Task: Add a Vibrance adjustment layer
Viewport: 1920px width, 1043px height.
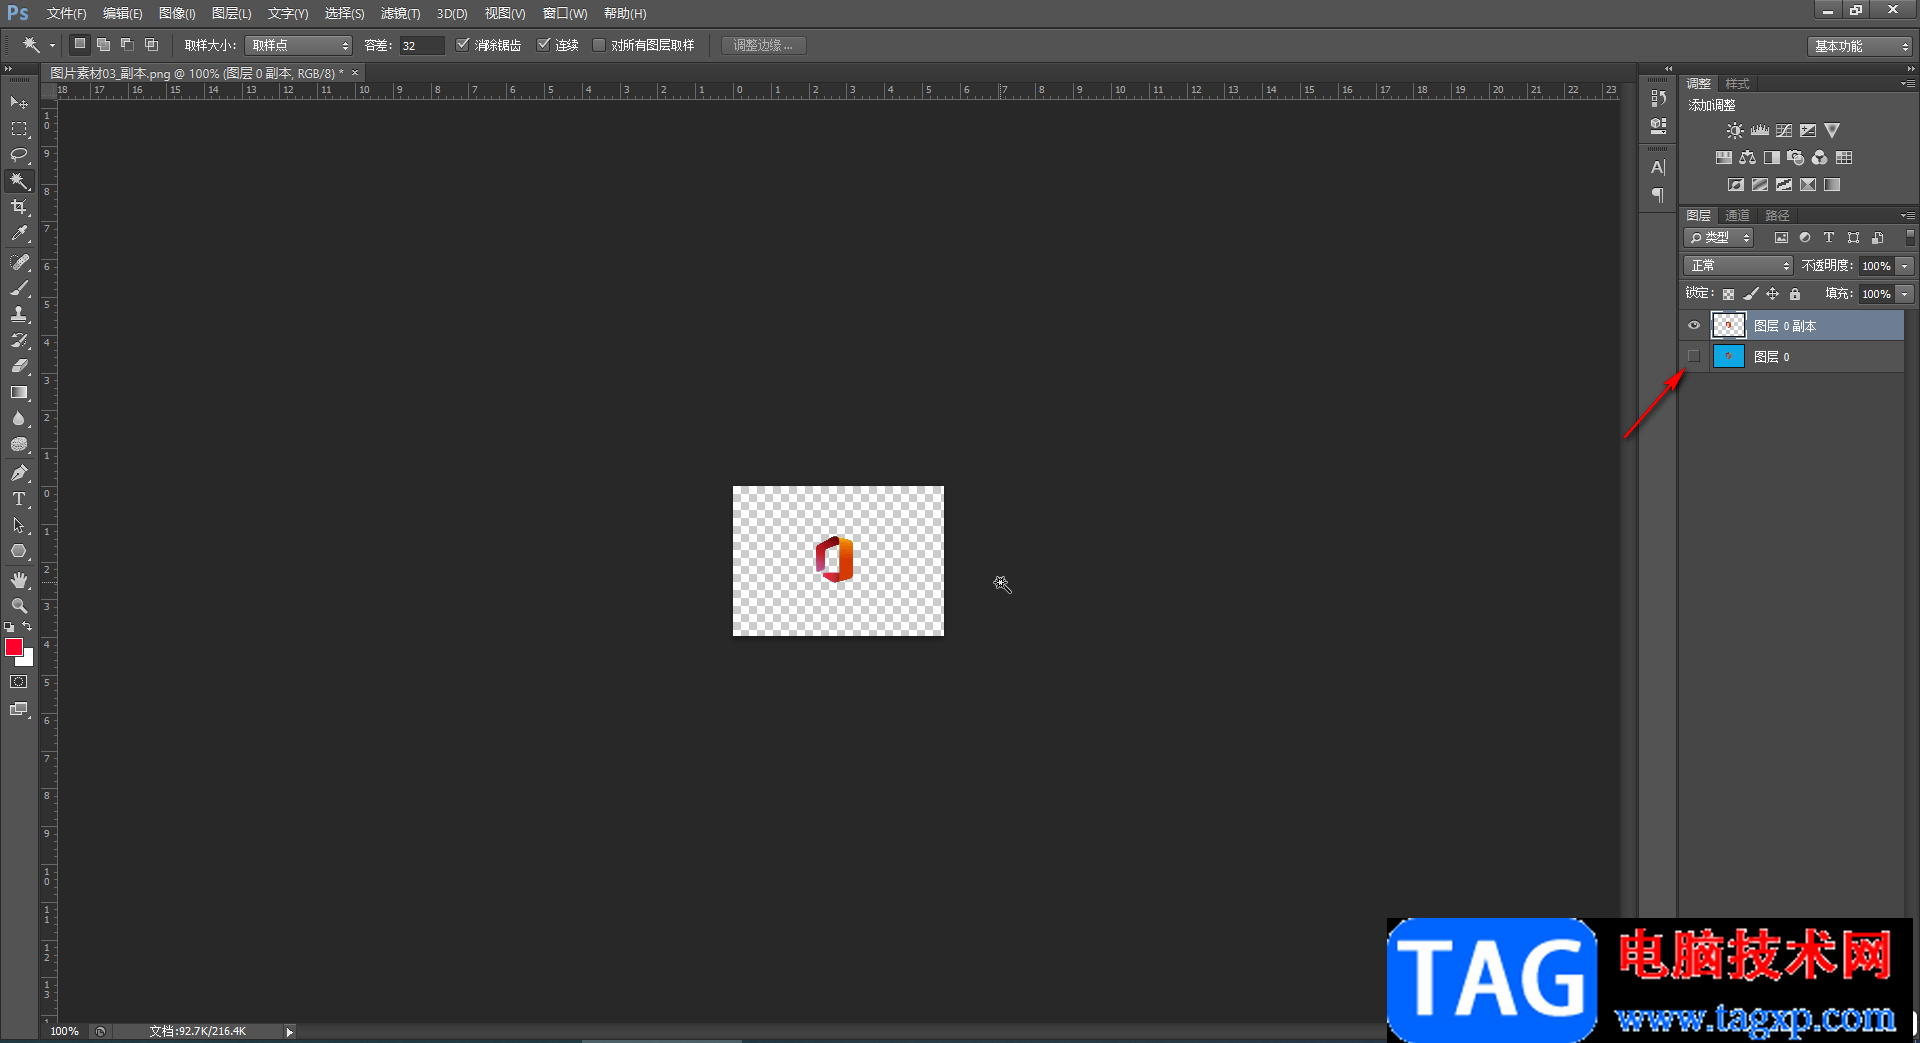Action: coord(1832,131)
